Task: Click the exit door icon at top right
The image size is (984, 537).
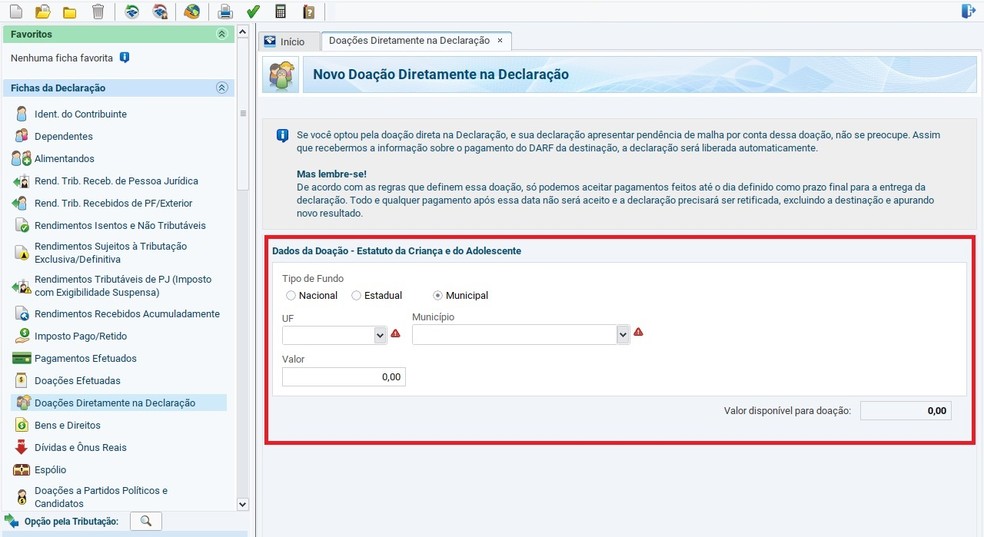Action: pos(968,11)
